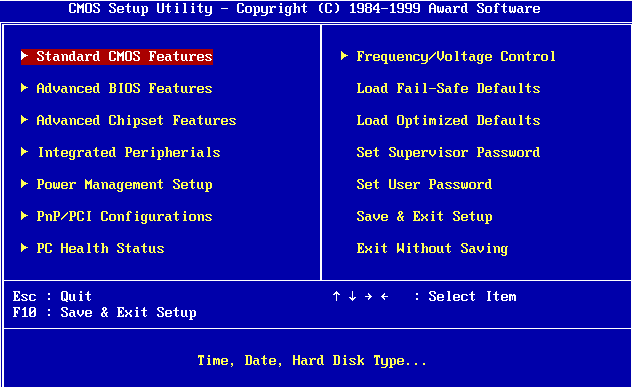This screenshot has height=387, width=632.
Task: Click the CMOS Setup Utility title text
Action: click(x=304, y=8)
